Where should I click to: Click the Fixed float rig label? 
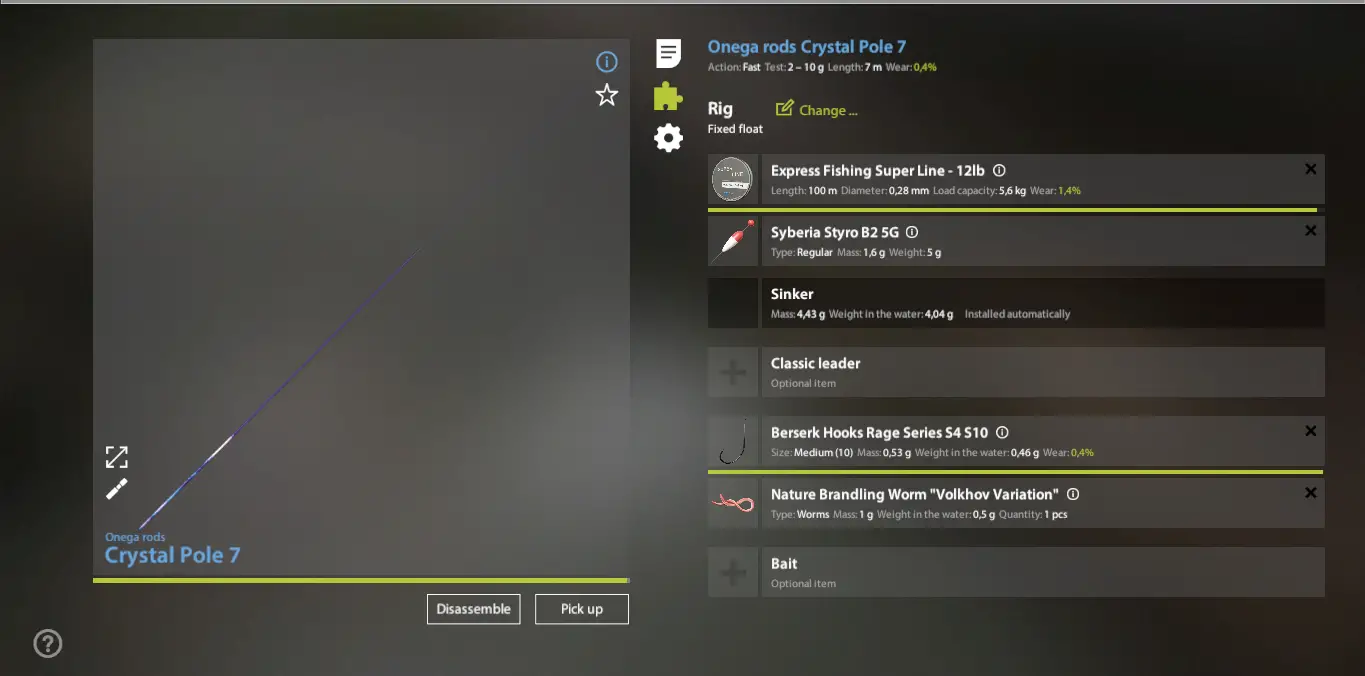point(735,129)
